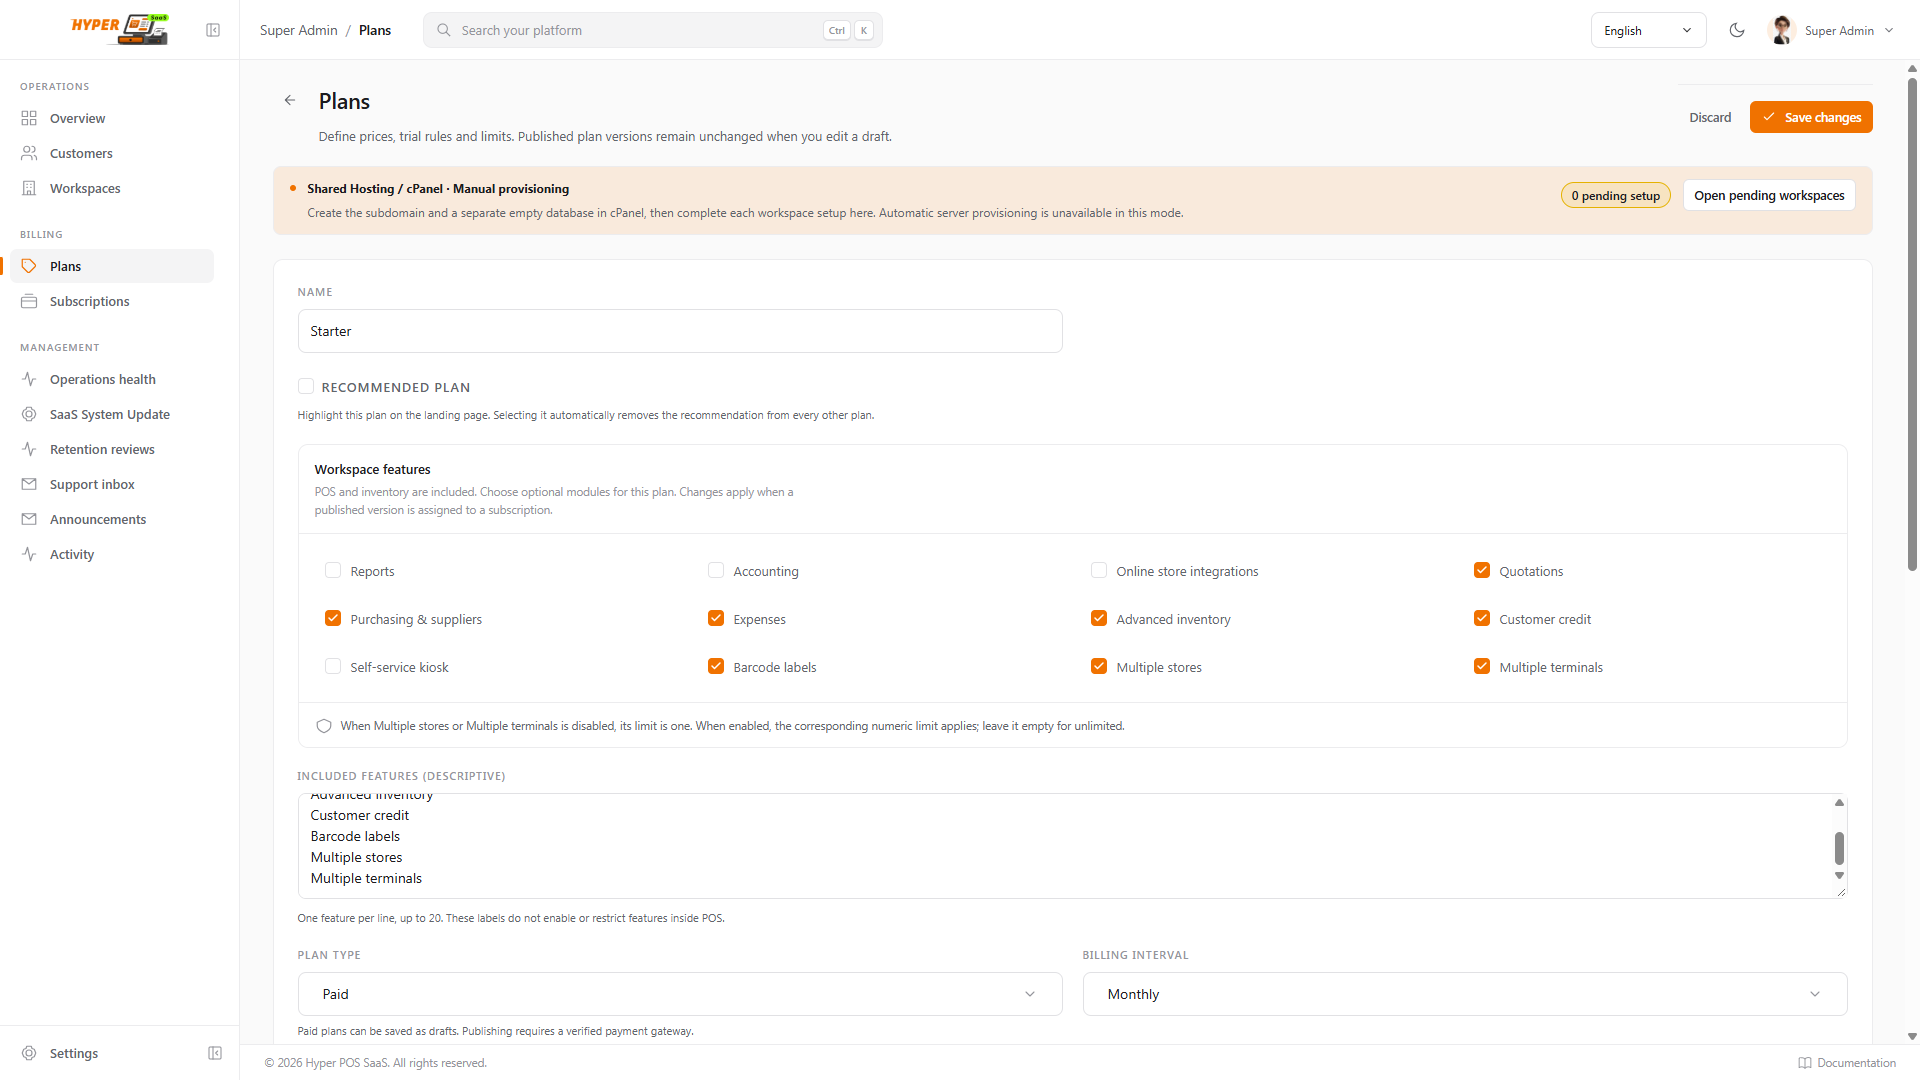
Task: Click Super Admin breadcrumb link
Action: pos(299,30)
